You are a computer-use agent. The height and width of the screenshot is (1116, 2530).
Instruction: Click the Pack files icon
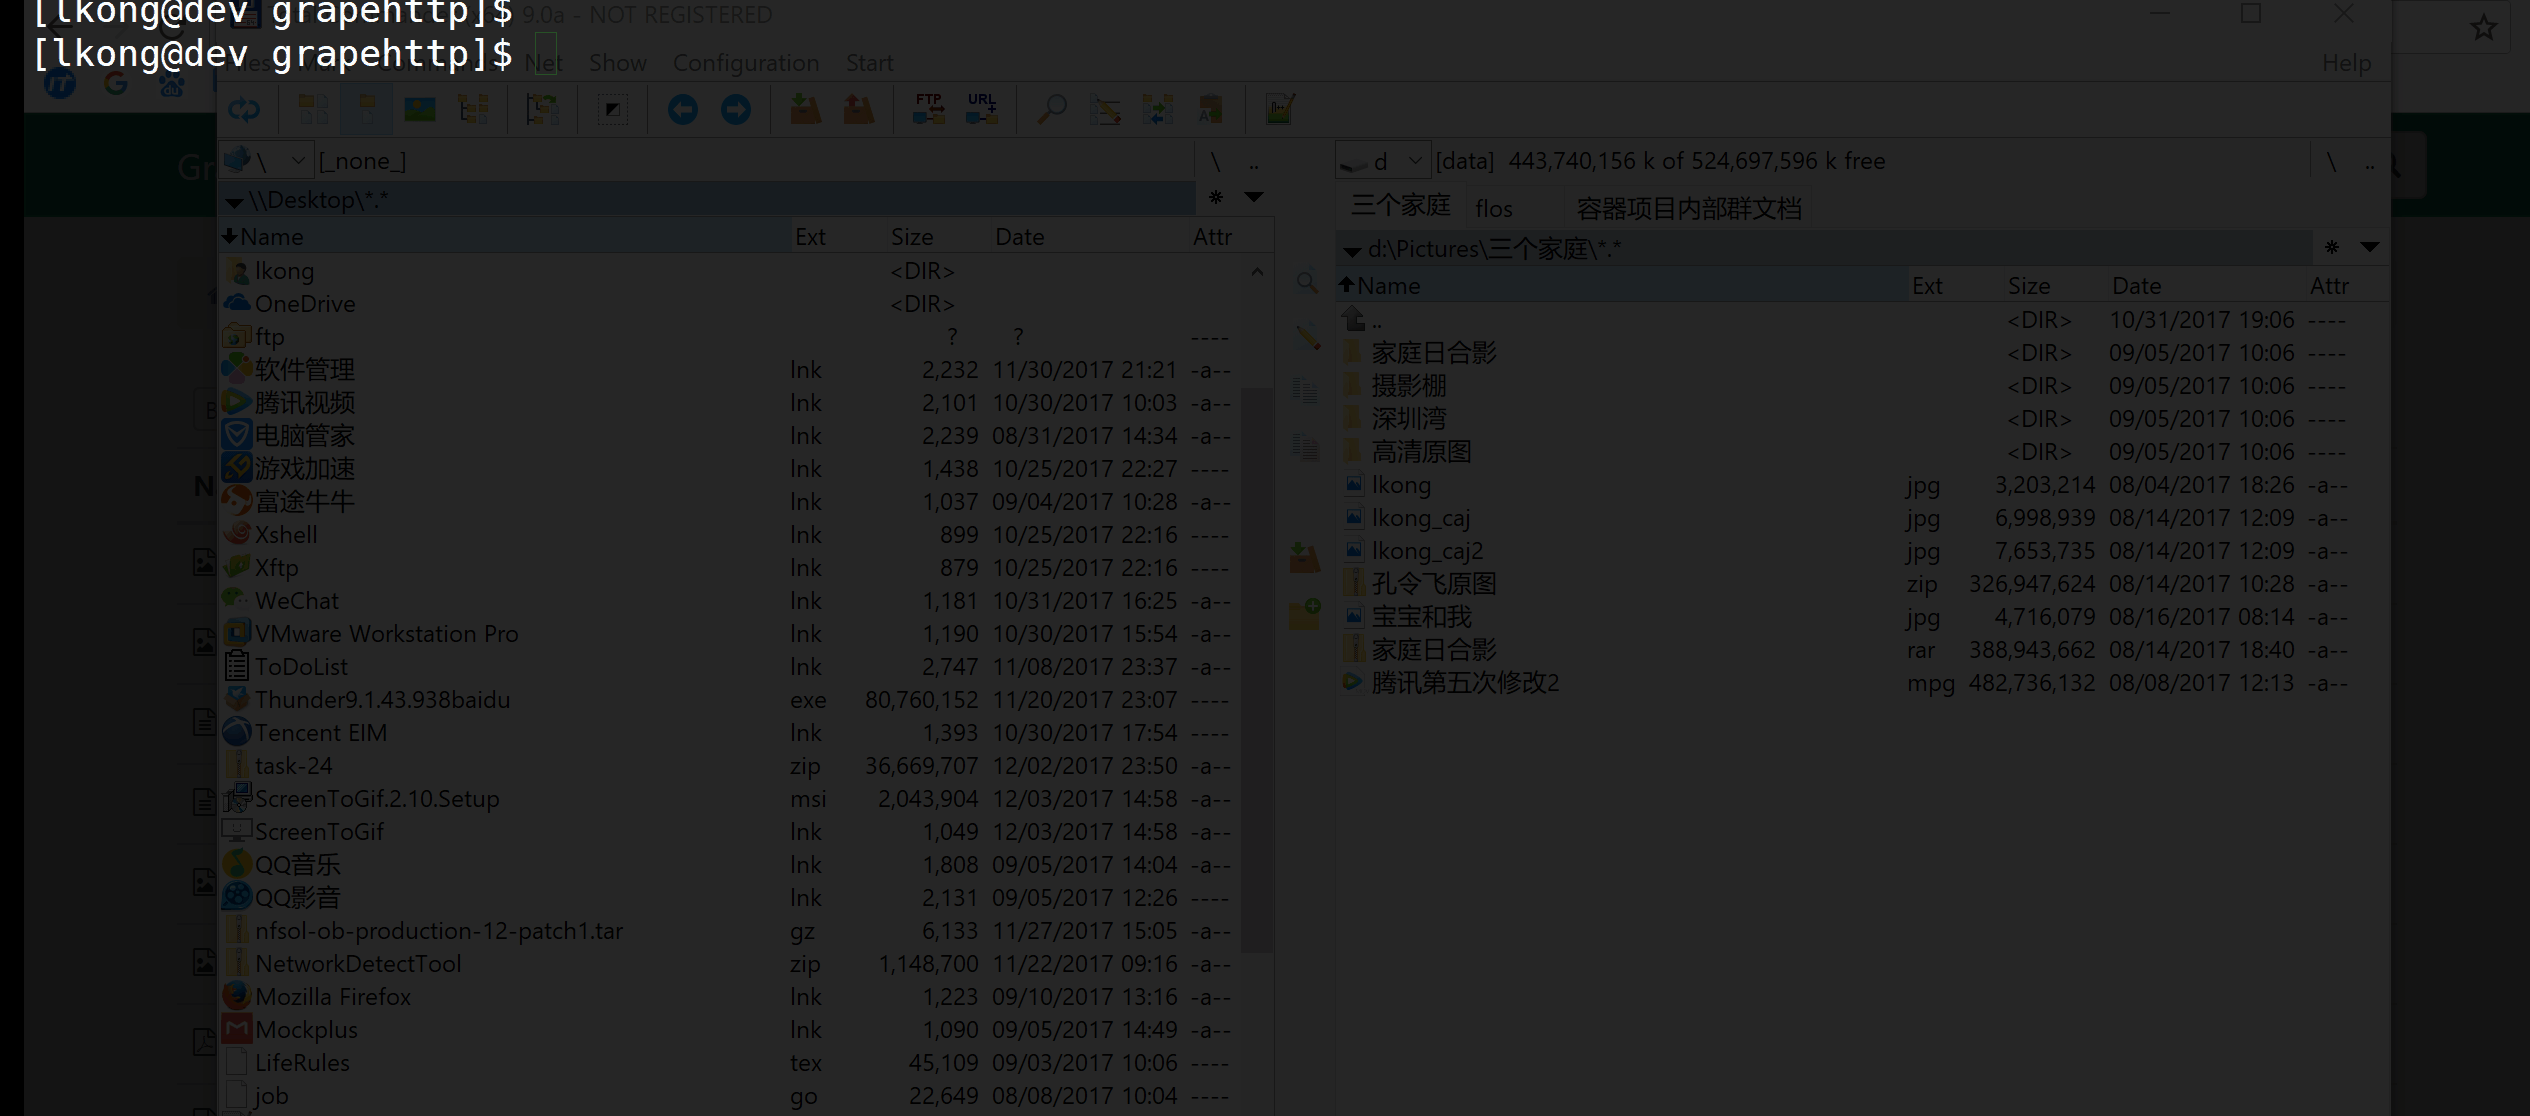tap(805, 109)
